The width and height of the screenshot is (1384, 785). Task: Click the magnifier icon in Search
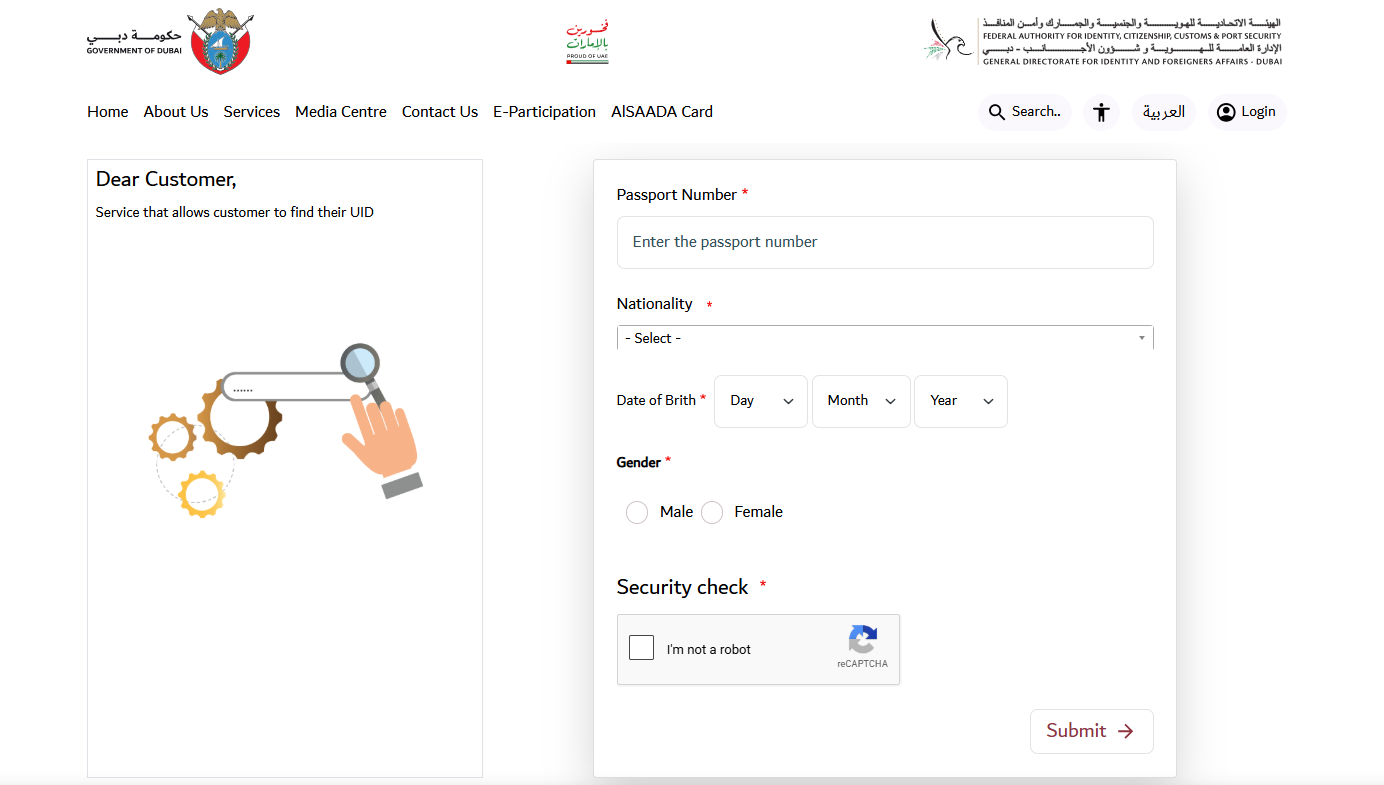pyautogui.click(x=997, y=112)
